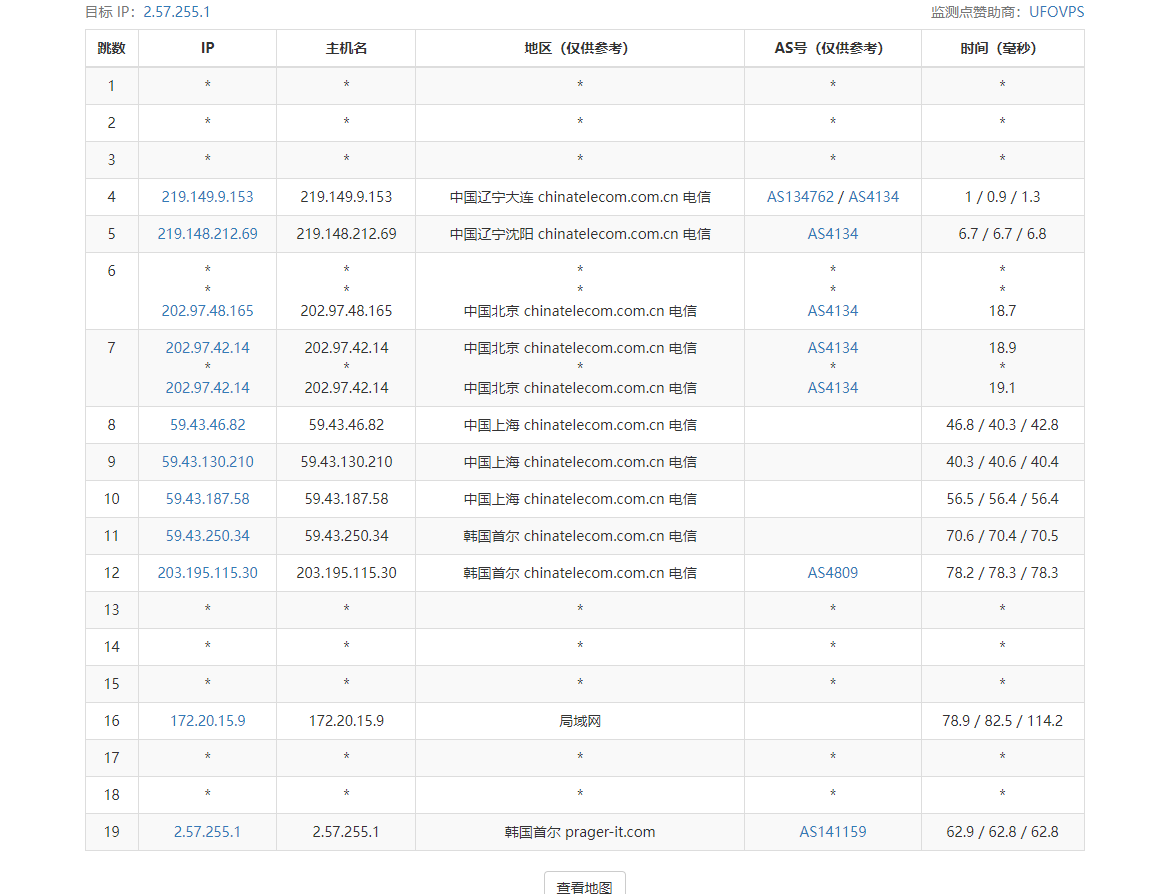Open the UFOVPS sponsor link

[1056, 12]
